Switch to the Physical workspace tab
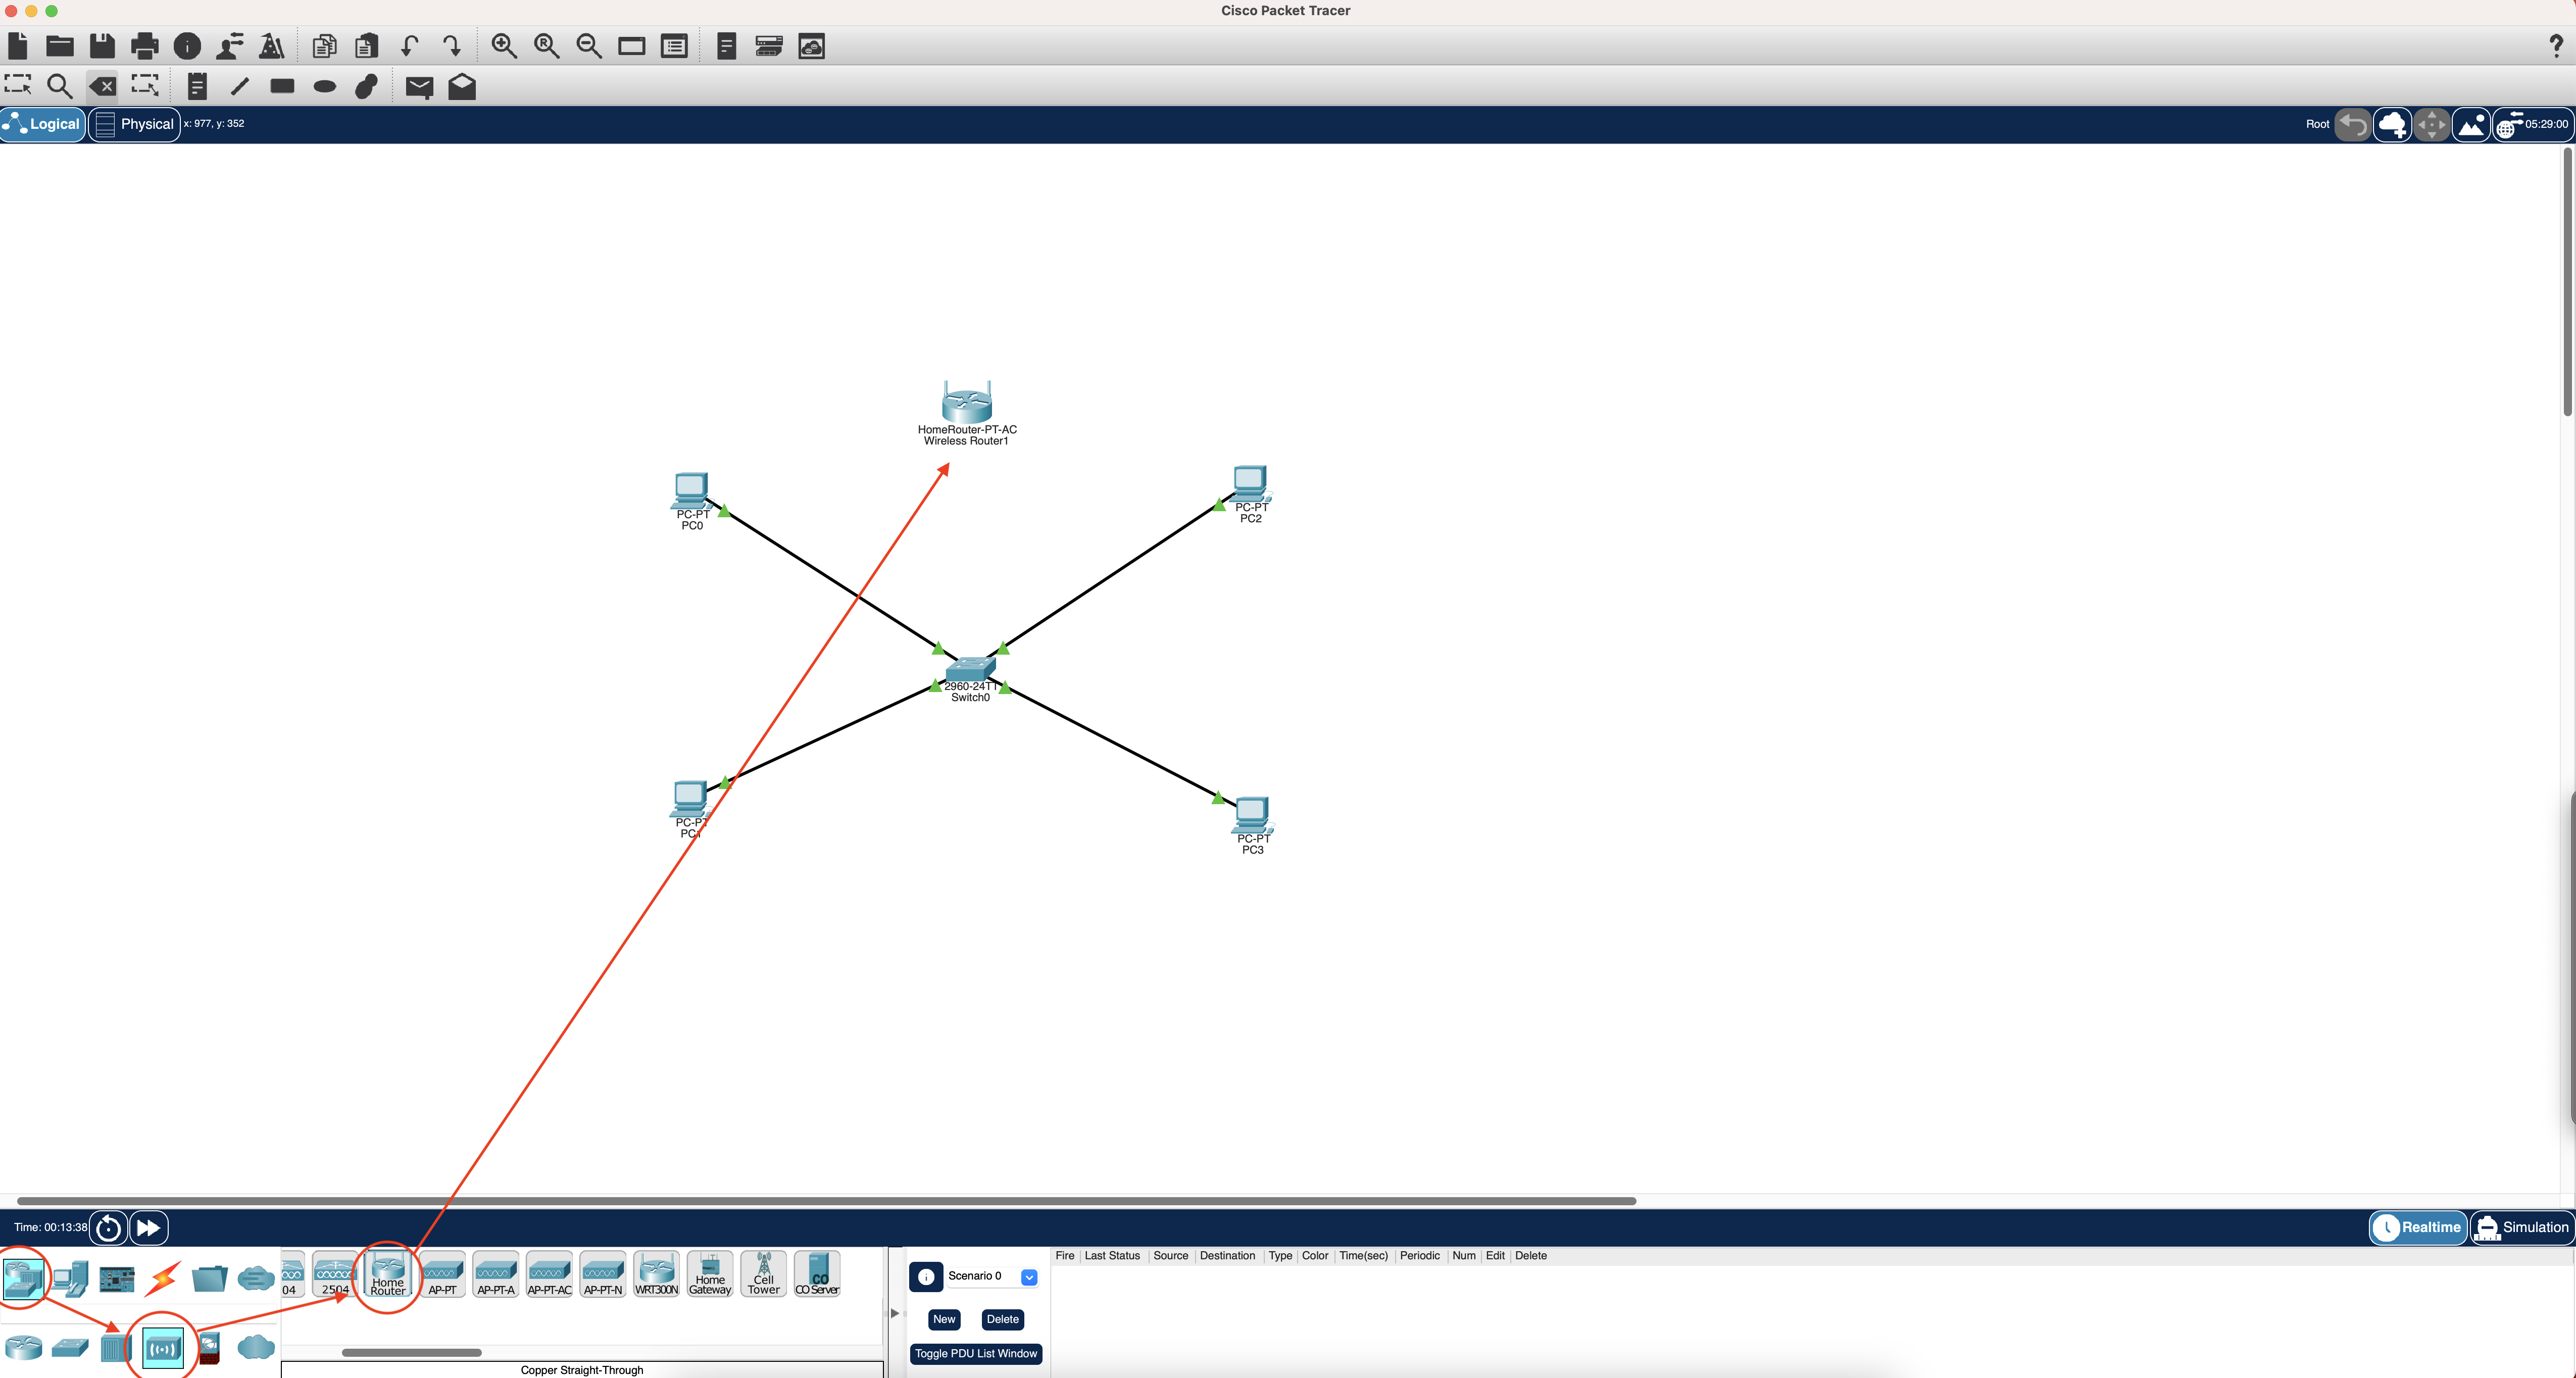This screenshot has width=2576, height=1378. 135,124
